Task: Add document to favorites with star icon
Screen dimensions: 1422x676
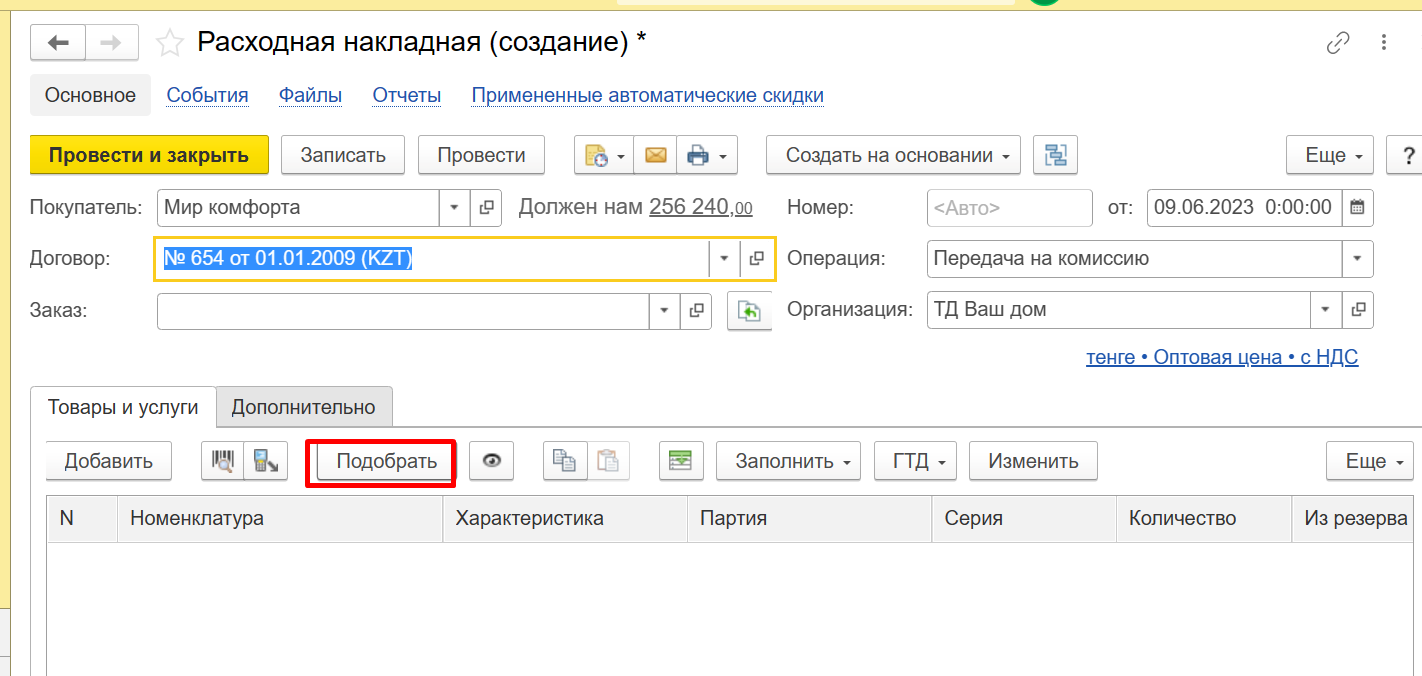Action: click(170, 43)
